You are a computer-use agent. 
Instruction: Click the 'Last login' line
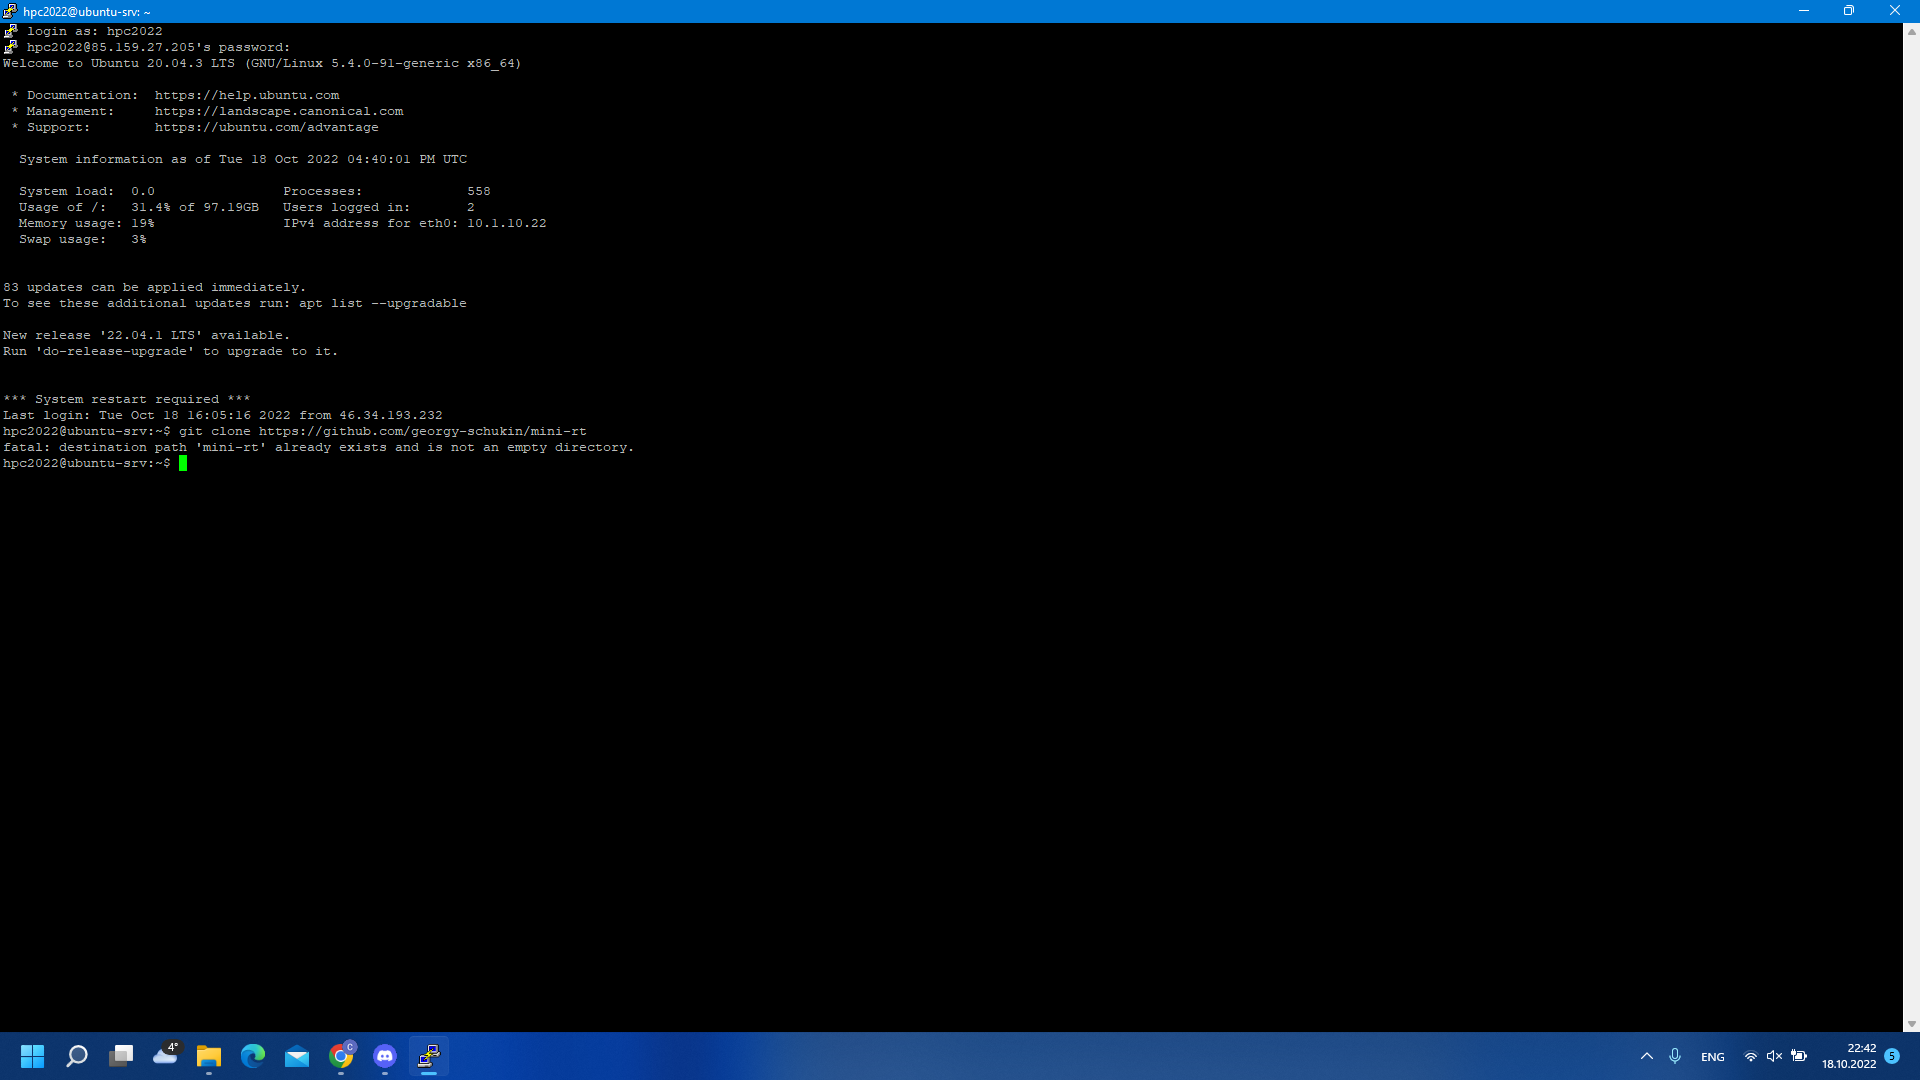coord(223,415)
